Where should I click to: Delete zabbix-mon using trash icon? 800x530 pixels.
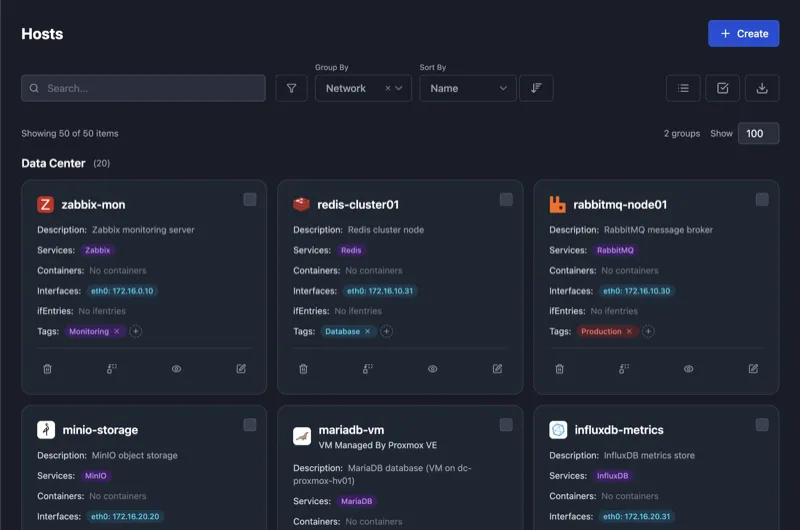[47, 369]
